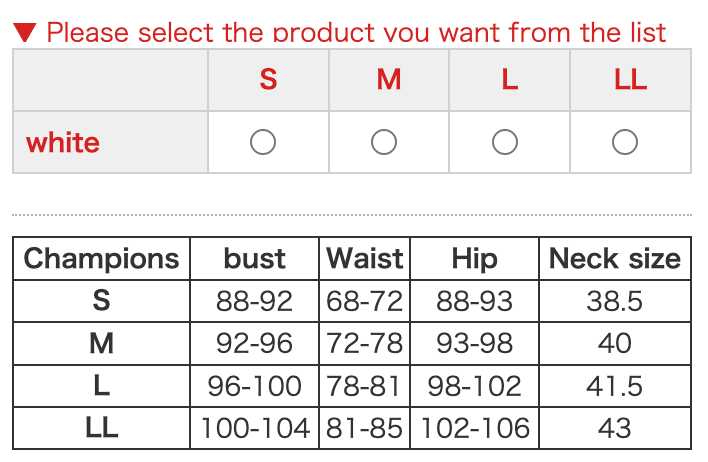Click the neck size 43 cell

[615, 429]
